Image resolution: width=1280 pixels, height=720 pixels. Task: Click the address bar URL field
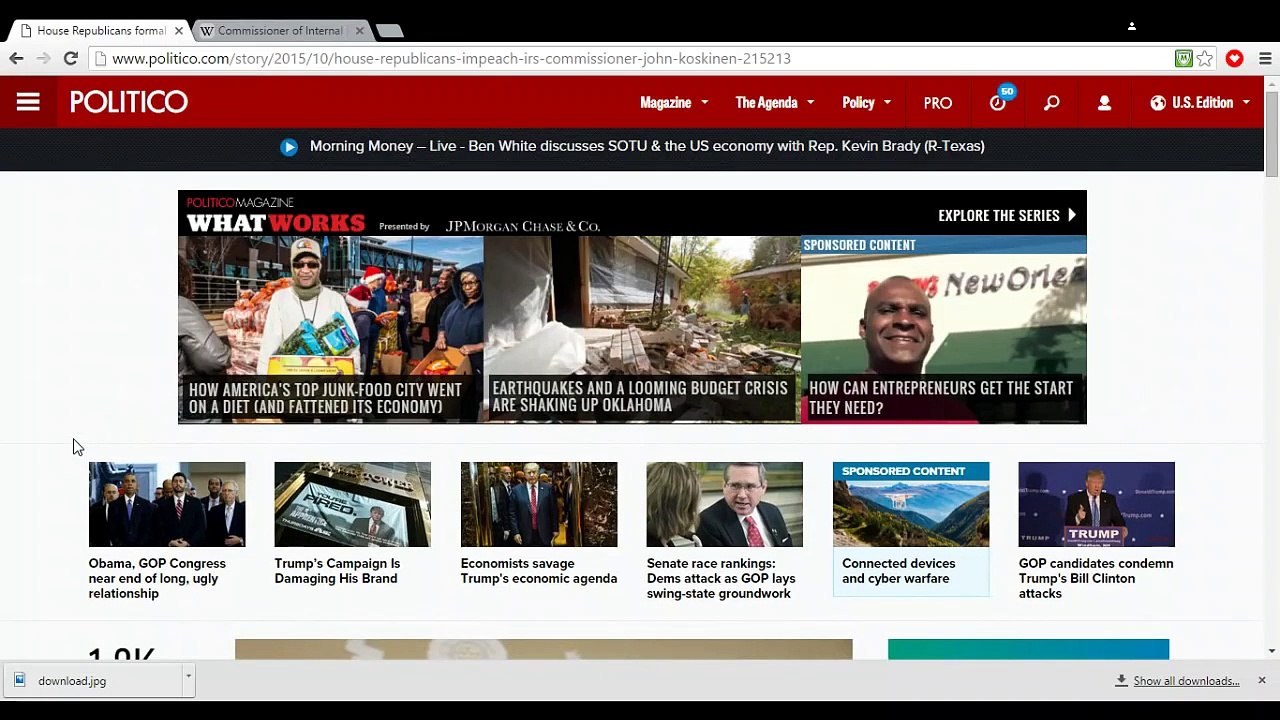pyautogui.click(x=640, y=59)
